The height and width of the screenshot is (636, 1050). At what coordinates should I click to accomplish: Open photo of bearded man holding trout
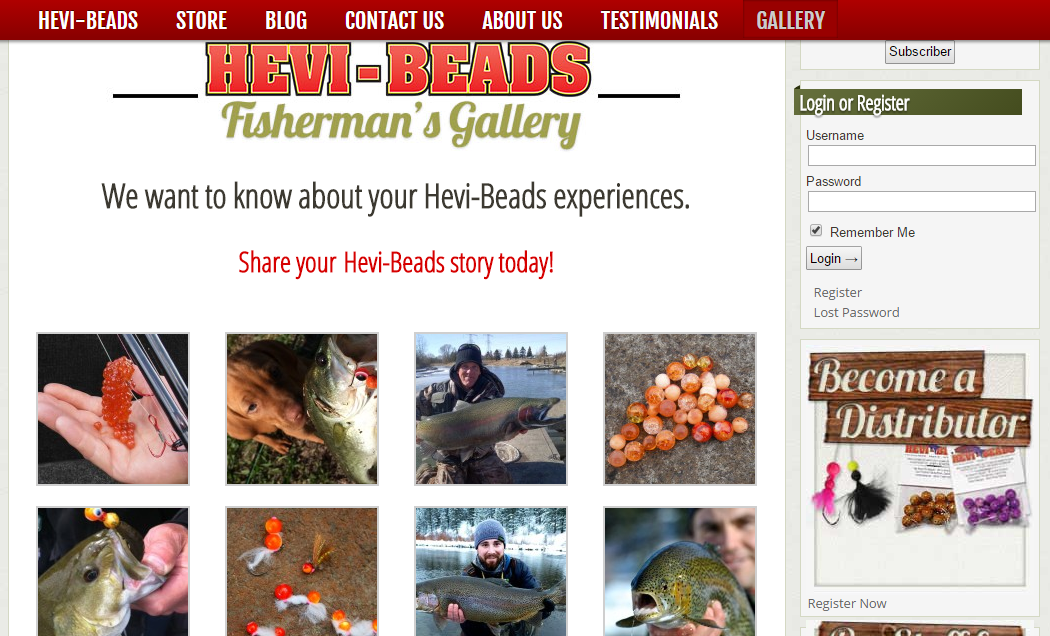tap(491, 571)
